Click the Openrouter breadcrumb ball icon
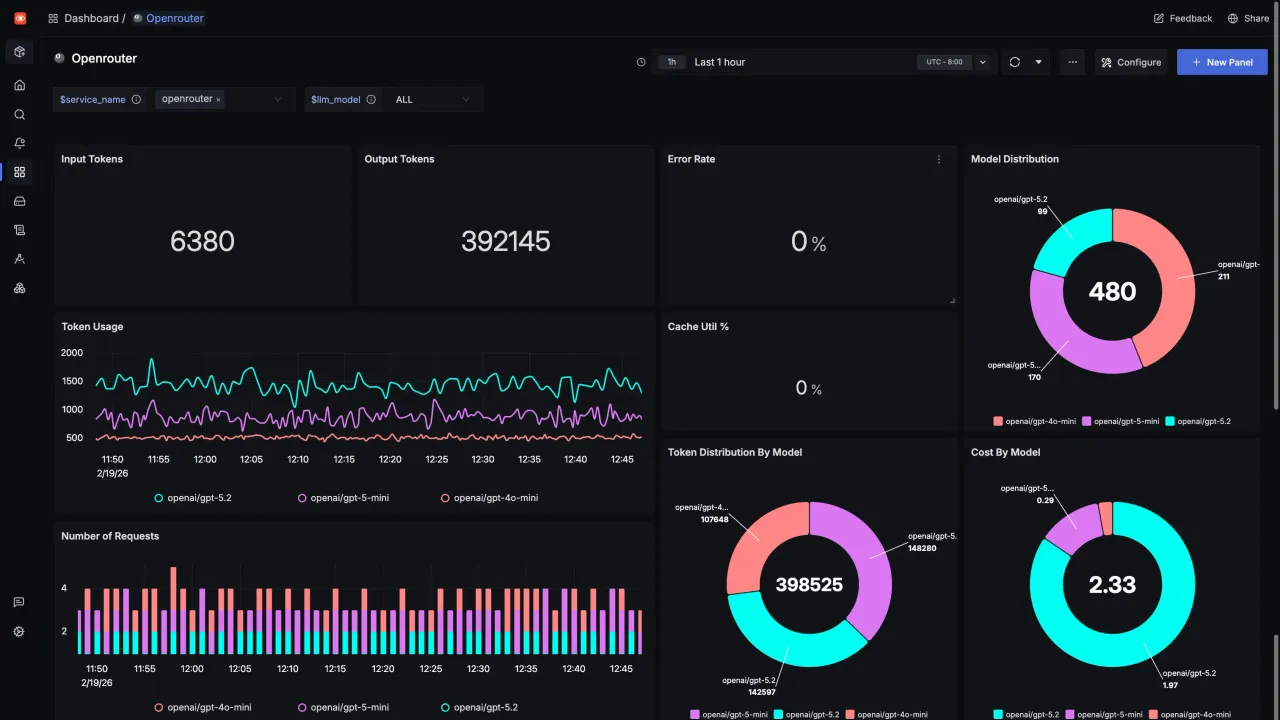This screenshot has height=720, width=1280. (138, 18)
